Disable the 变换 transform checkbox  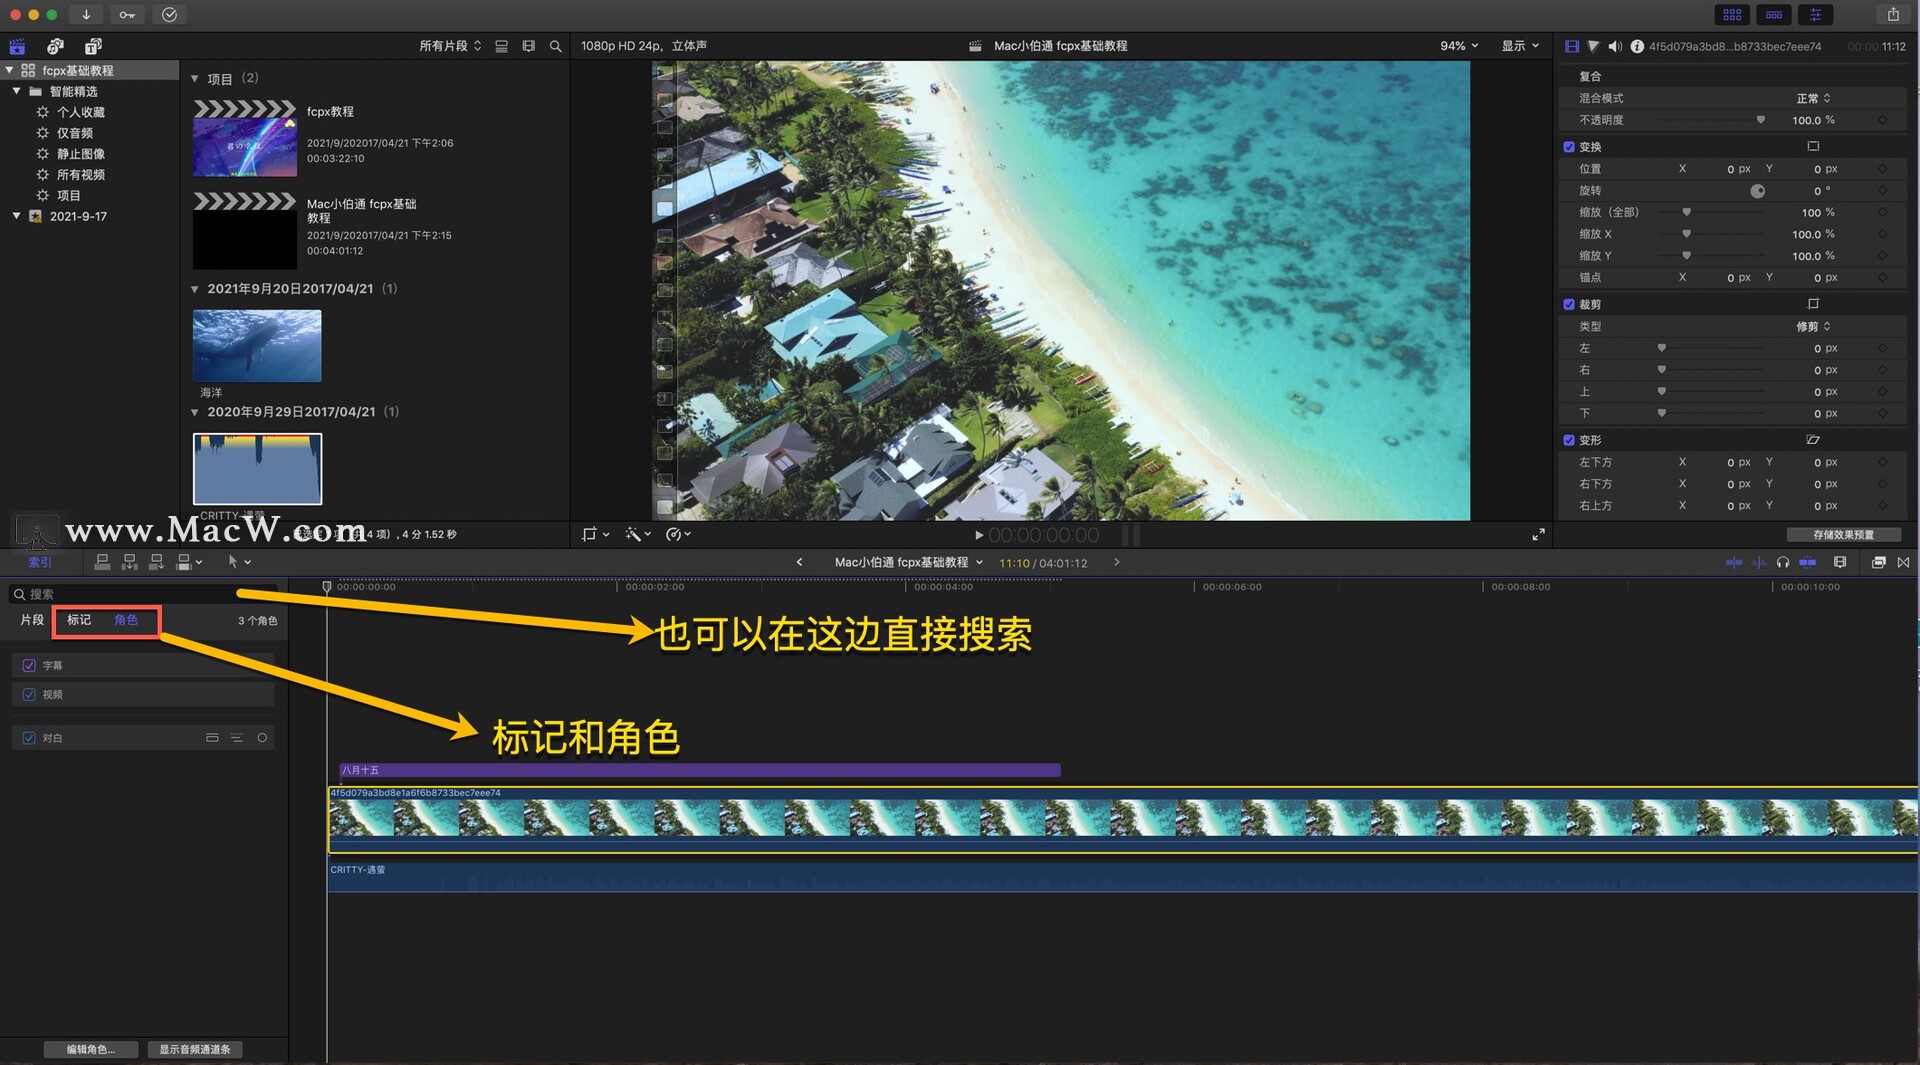pyautogui.click(x=1569, y=147)
